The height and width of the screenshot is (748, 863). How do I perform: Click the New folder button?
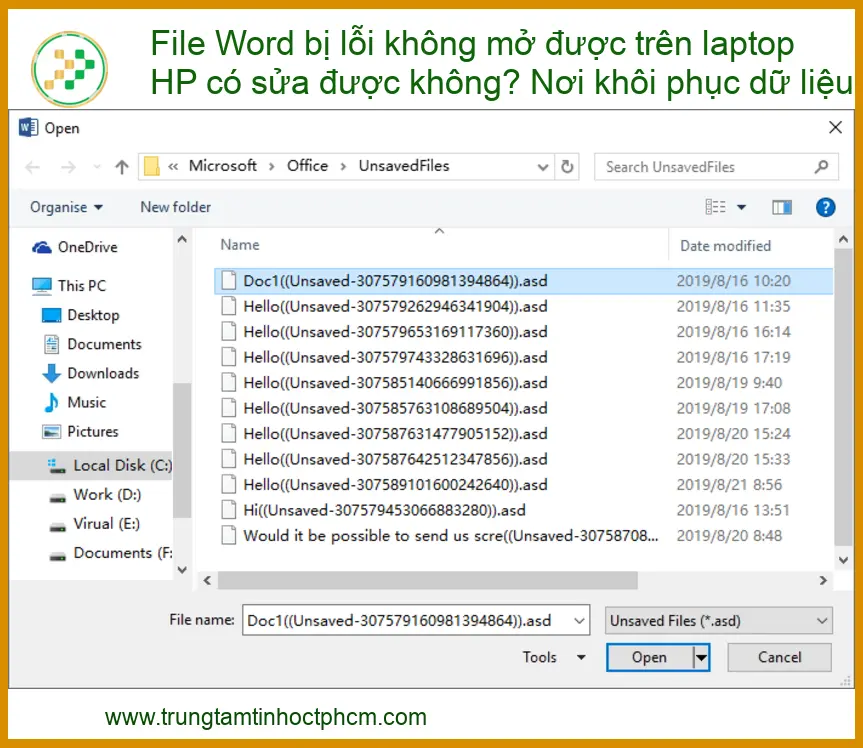pyautogui.click(x=175, y=207)
